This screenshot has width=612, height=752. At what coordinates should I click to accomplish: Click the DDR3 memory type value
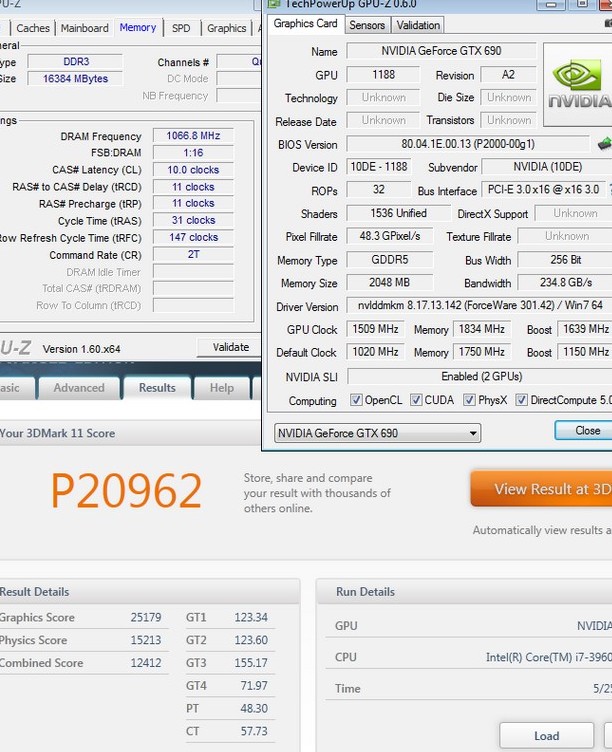(76, 61)
